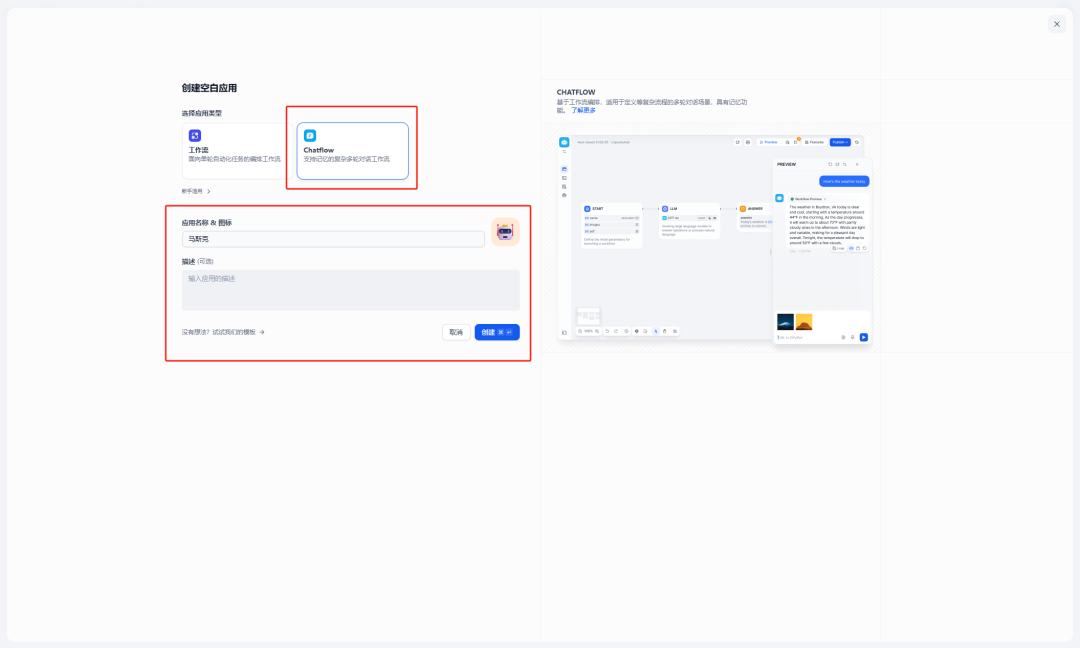Viewport: 1080px width, 648px height.
Task: Click the blue send arrow in chat preview
Action: click(864, 337)
